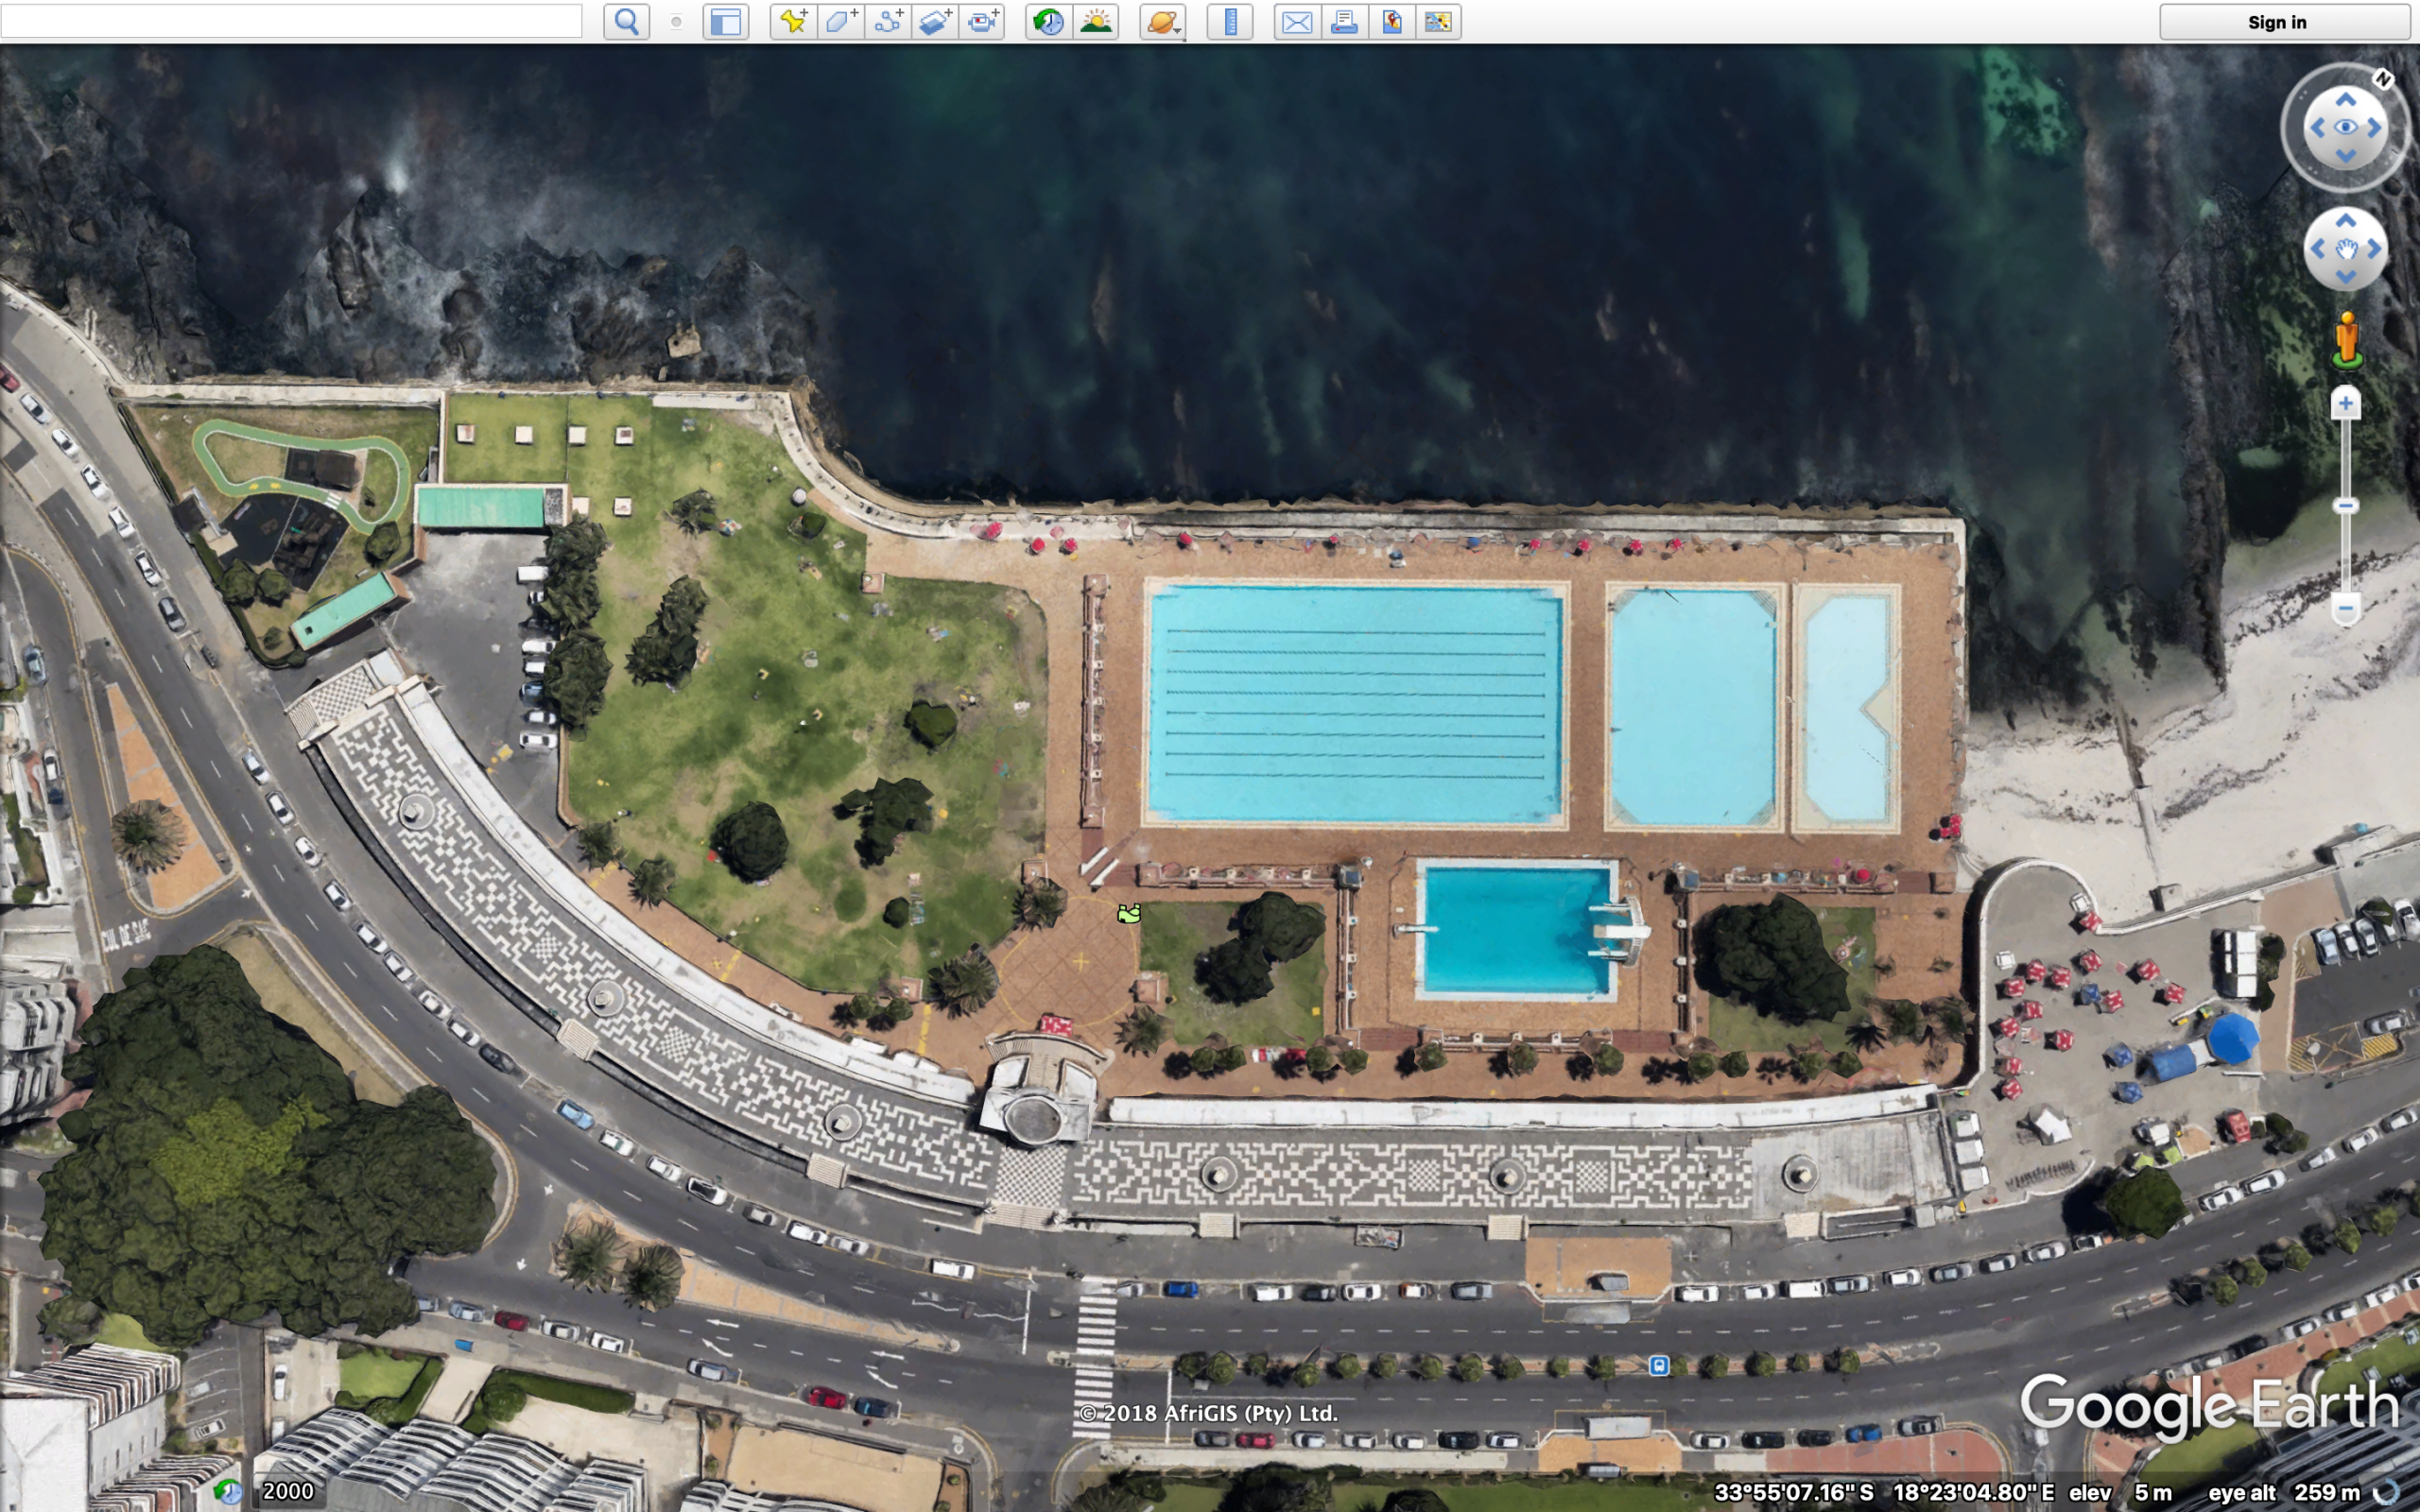The width and height of the screenshot is (2420, 1512).
Task: Select the Add Path tool
Action: 887,21
